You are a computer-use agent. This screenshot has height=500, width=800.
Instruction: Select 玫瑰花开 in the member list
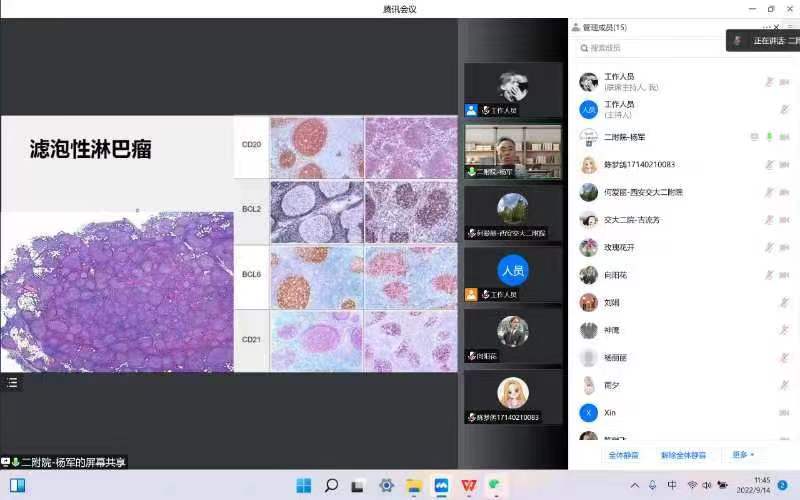tap(620, 247)
